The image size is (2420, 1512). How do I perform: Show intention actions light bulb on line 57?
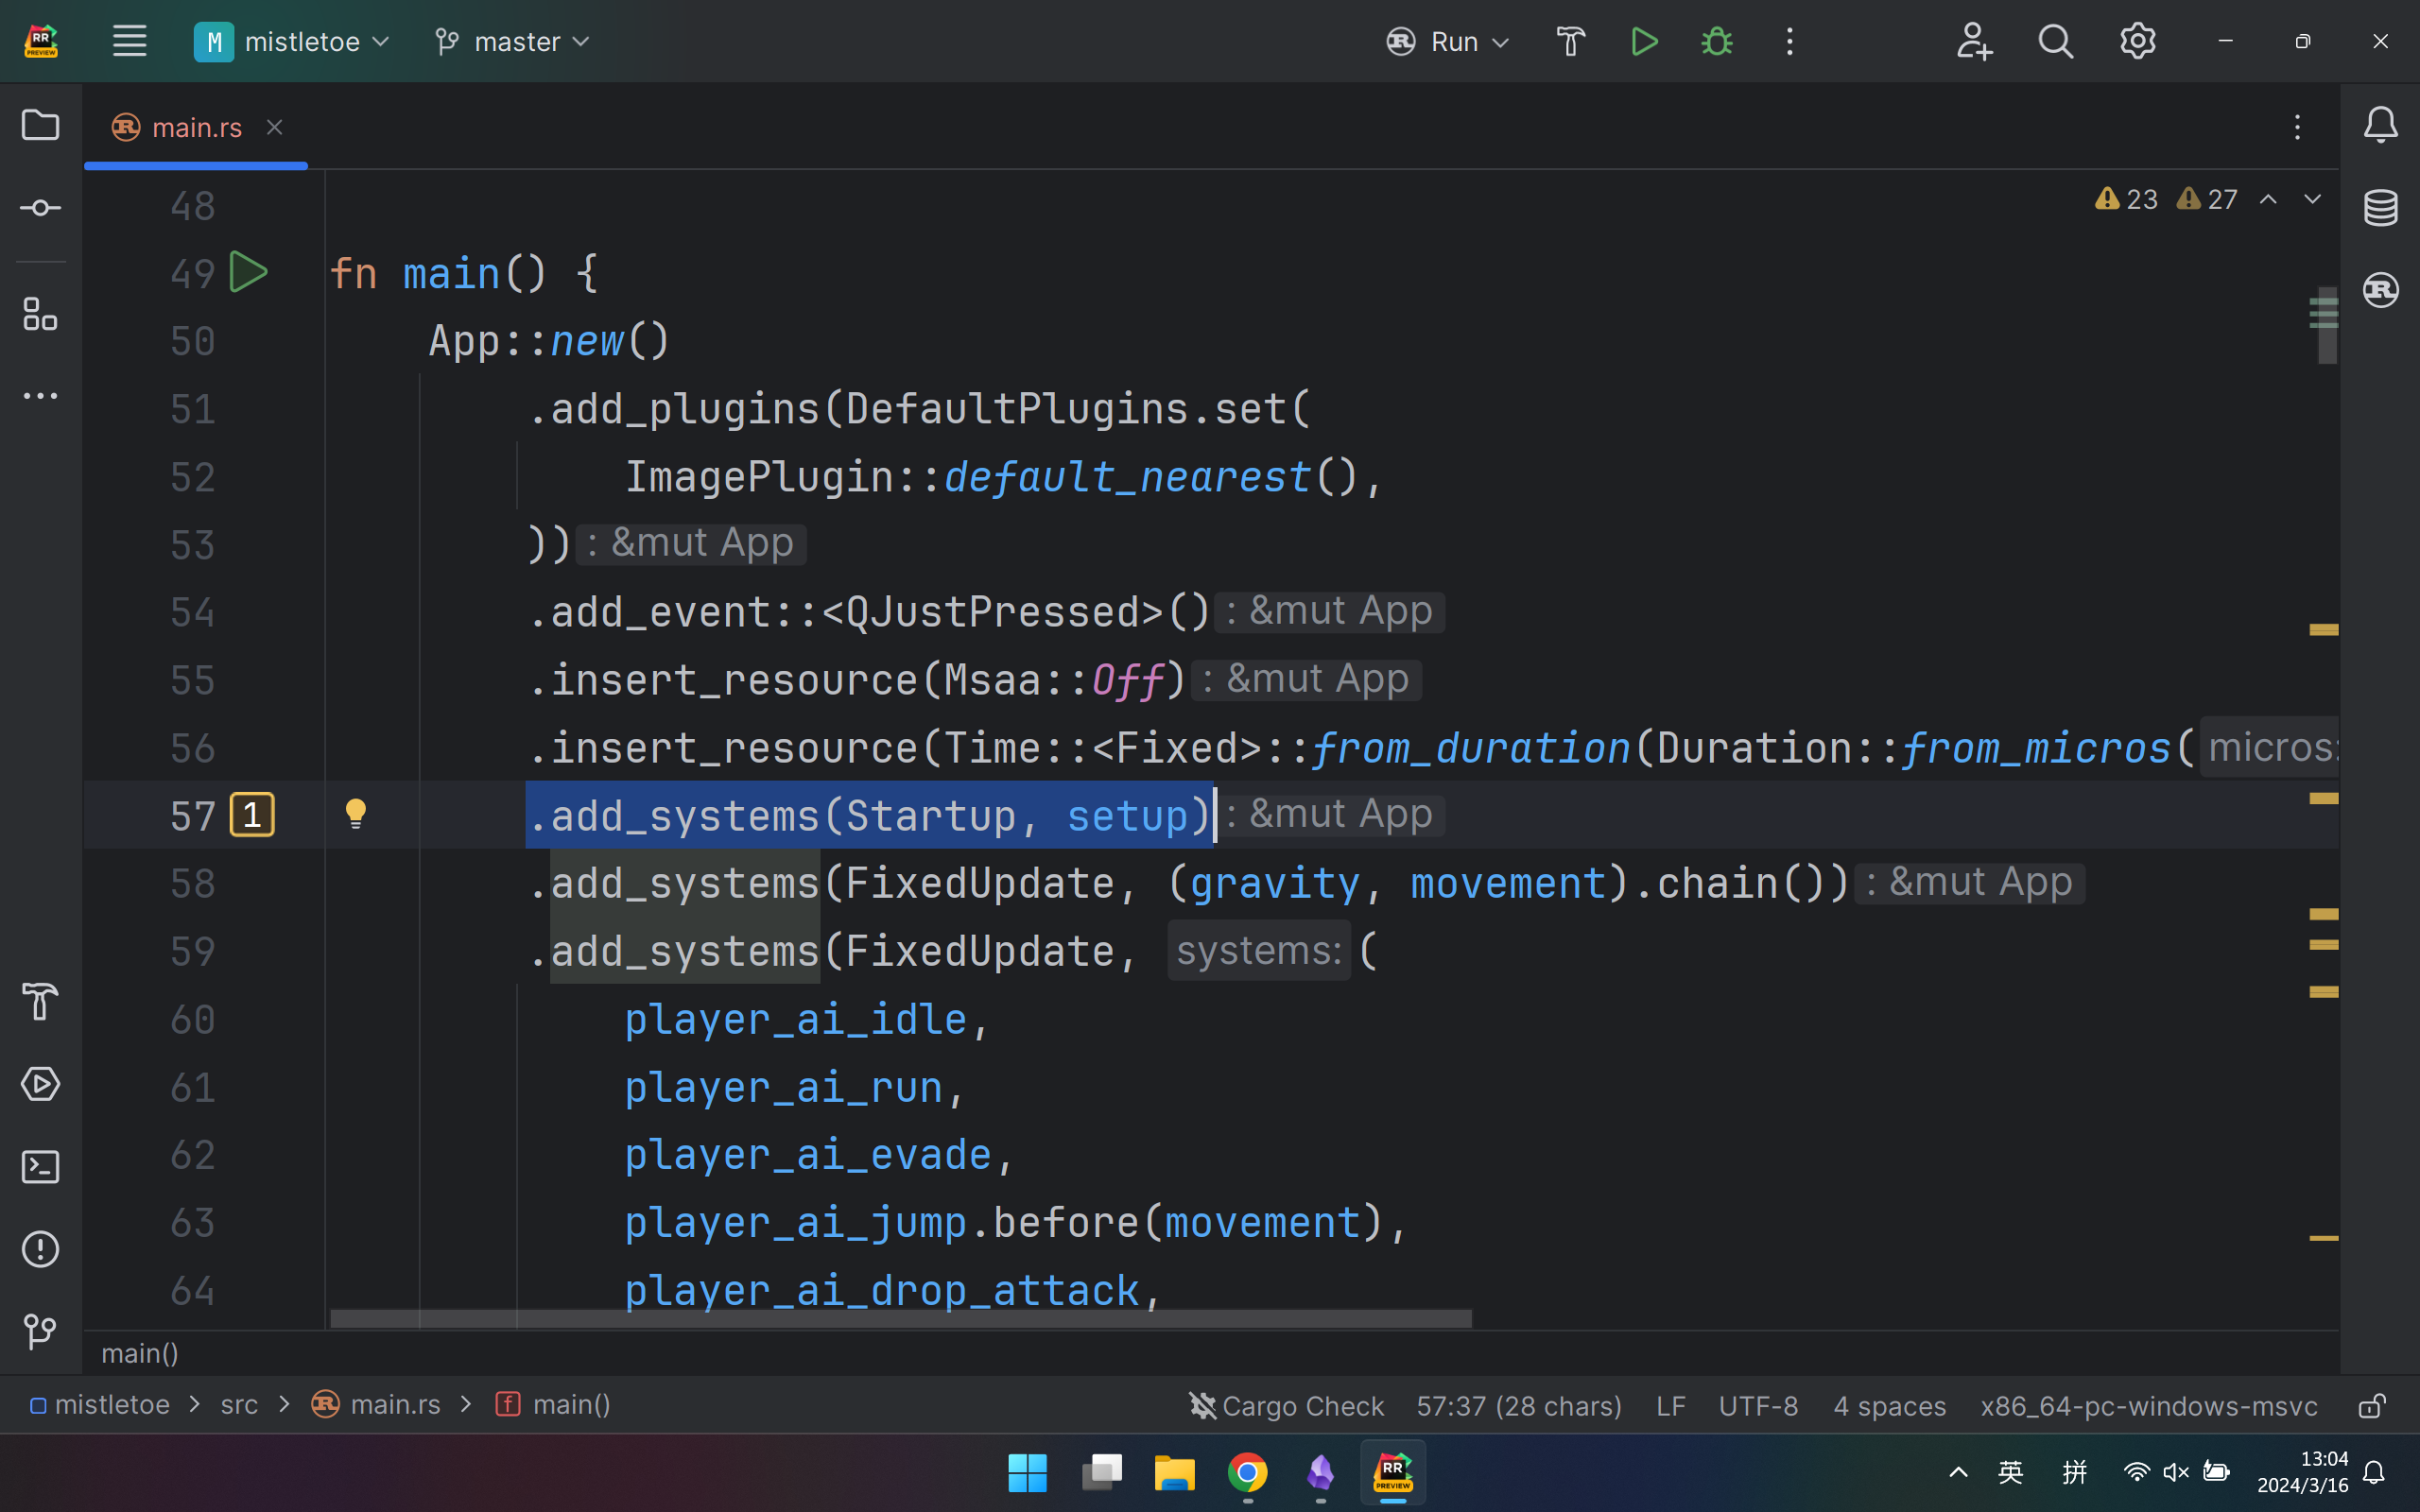pos(355,814)
